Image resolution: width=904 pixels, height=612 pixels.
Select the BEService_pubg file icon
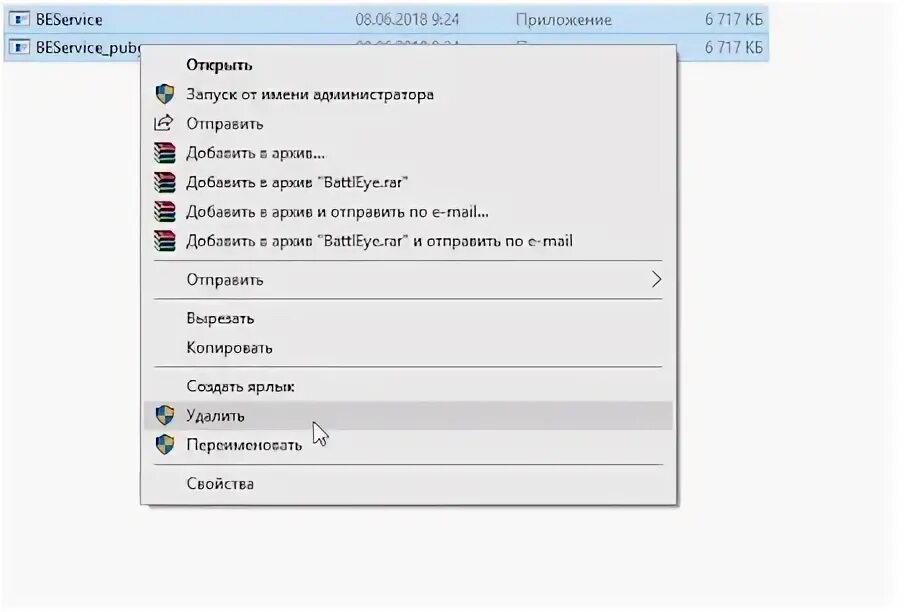coord(19,47)
